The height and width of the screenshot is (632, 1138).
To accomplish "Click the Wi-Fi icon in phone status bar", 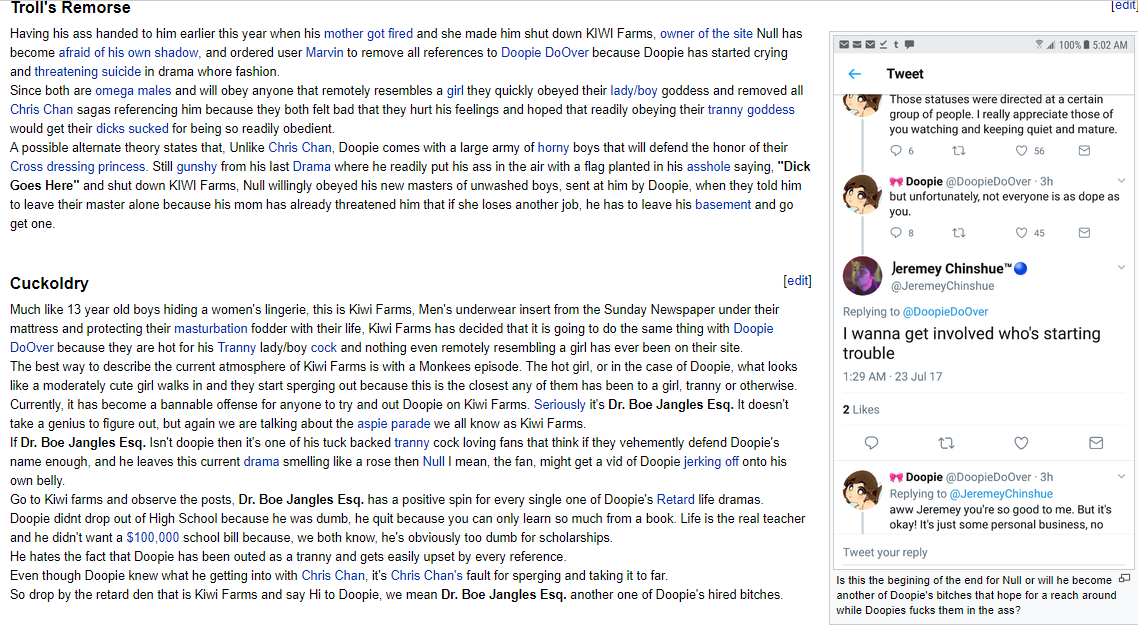I will click(1039, 44).
